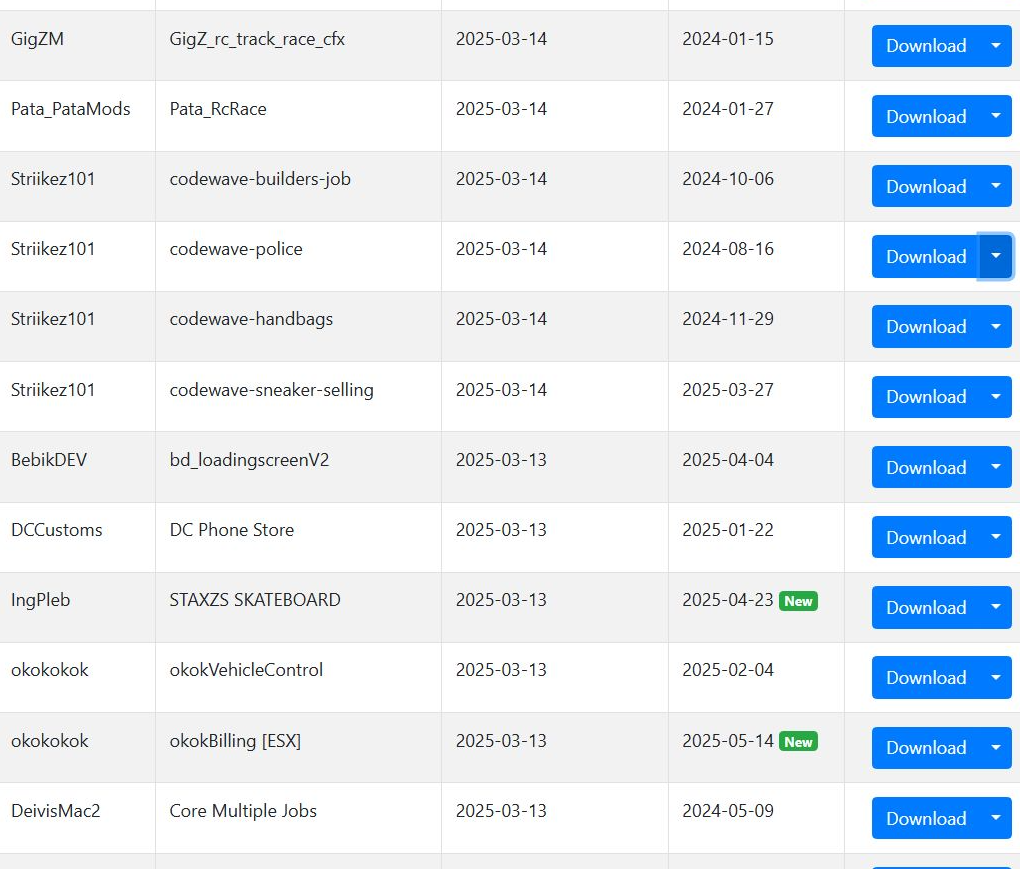Viewport: 1020px width, 869px height.
Task: Open download dropdown for codewave-handbags
Action: pos(995,327)
